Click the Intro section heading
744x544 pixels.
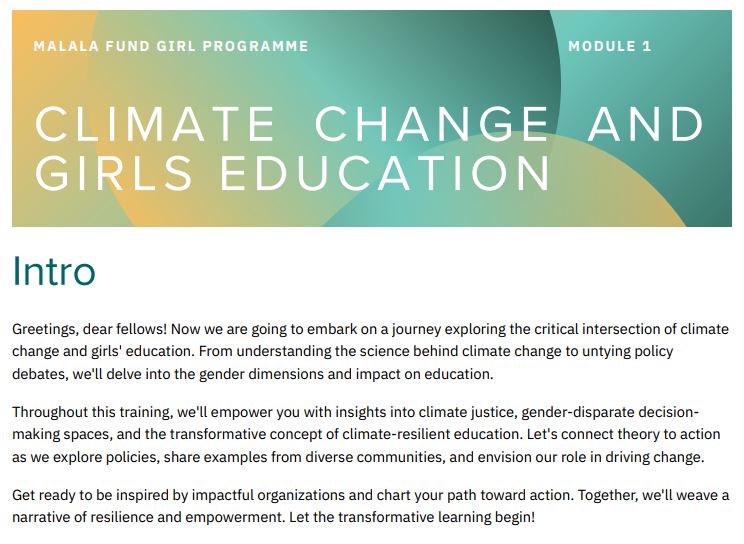tap(54, 272)
